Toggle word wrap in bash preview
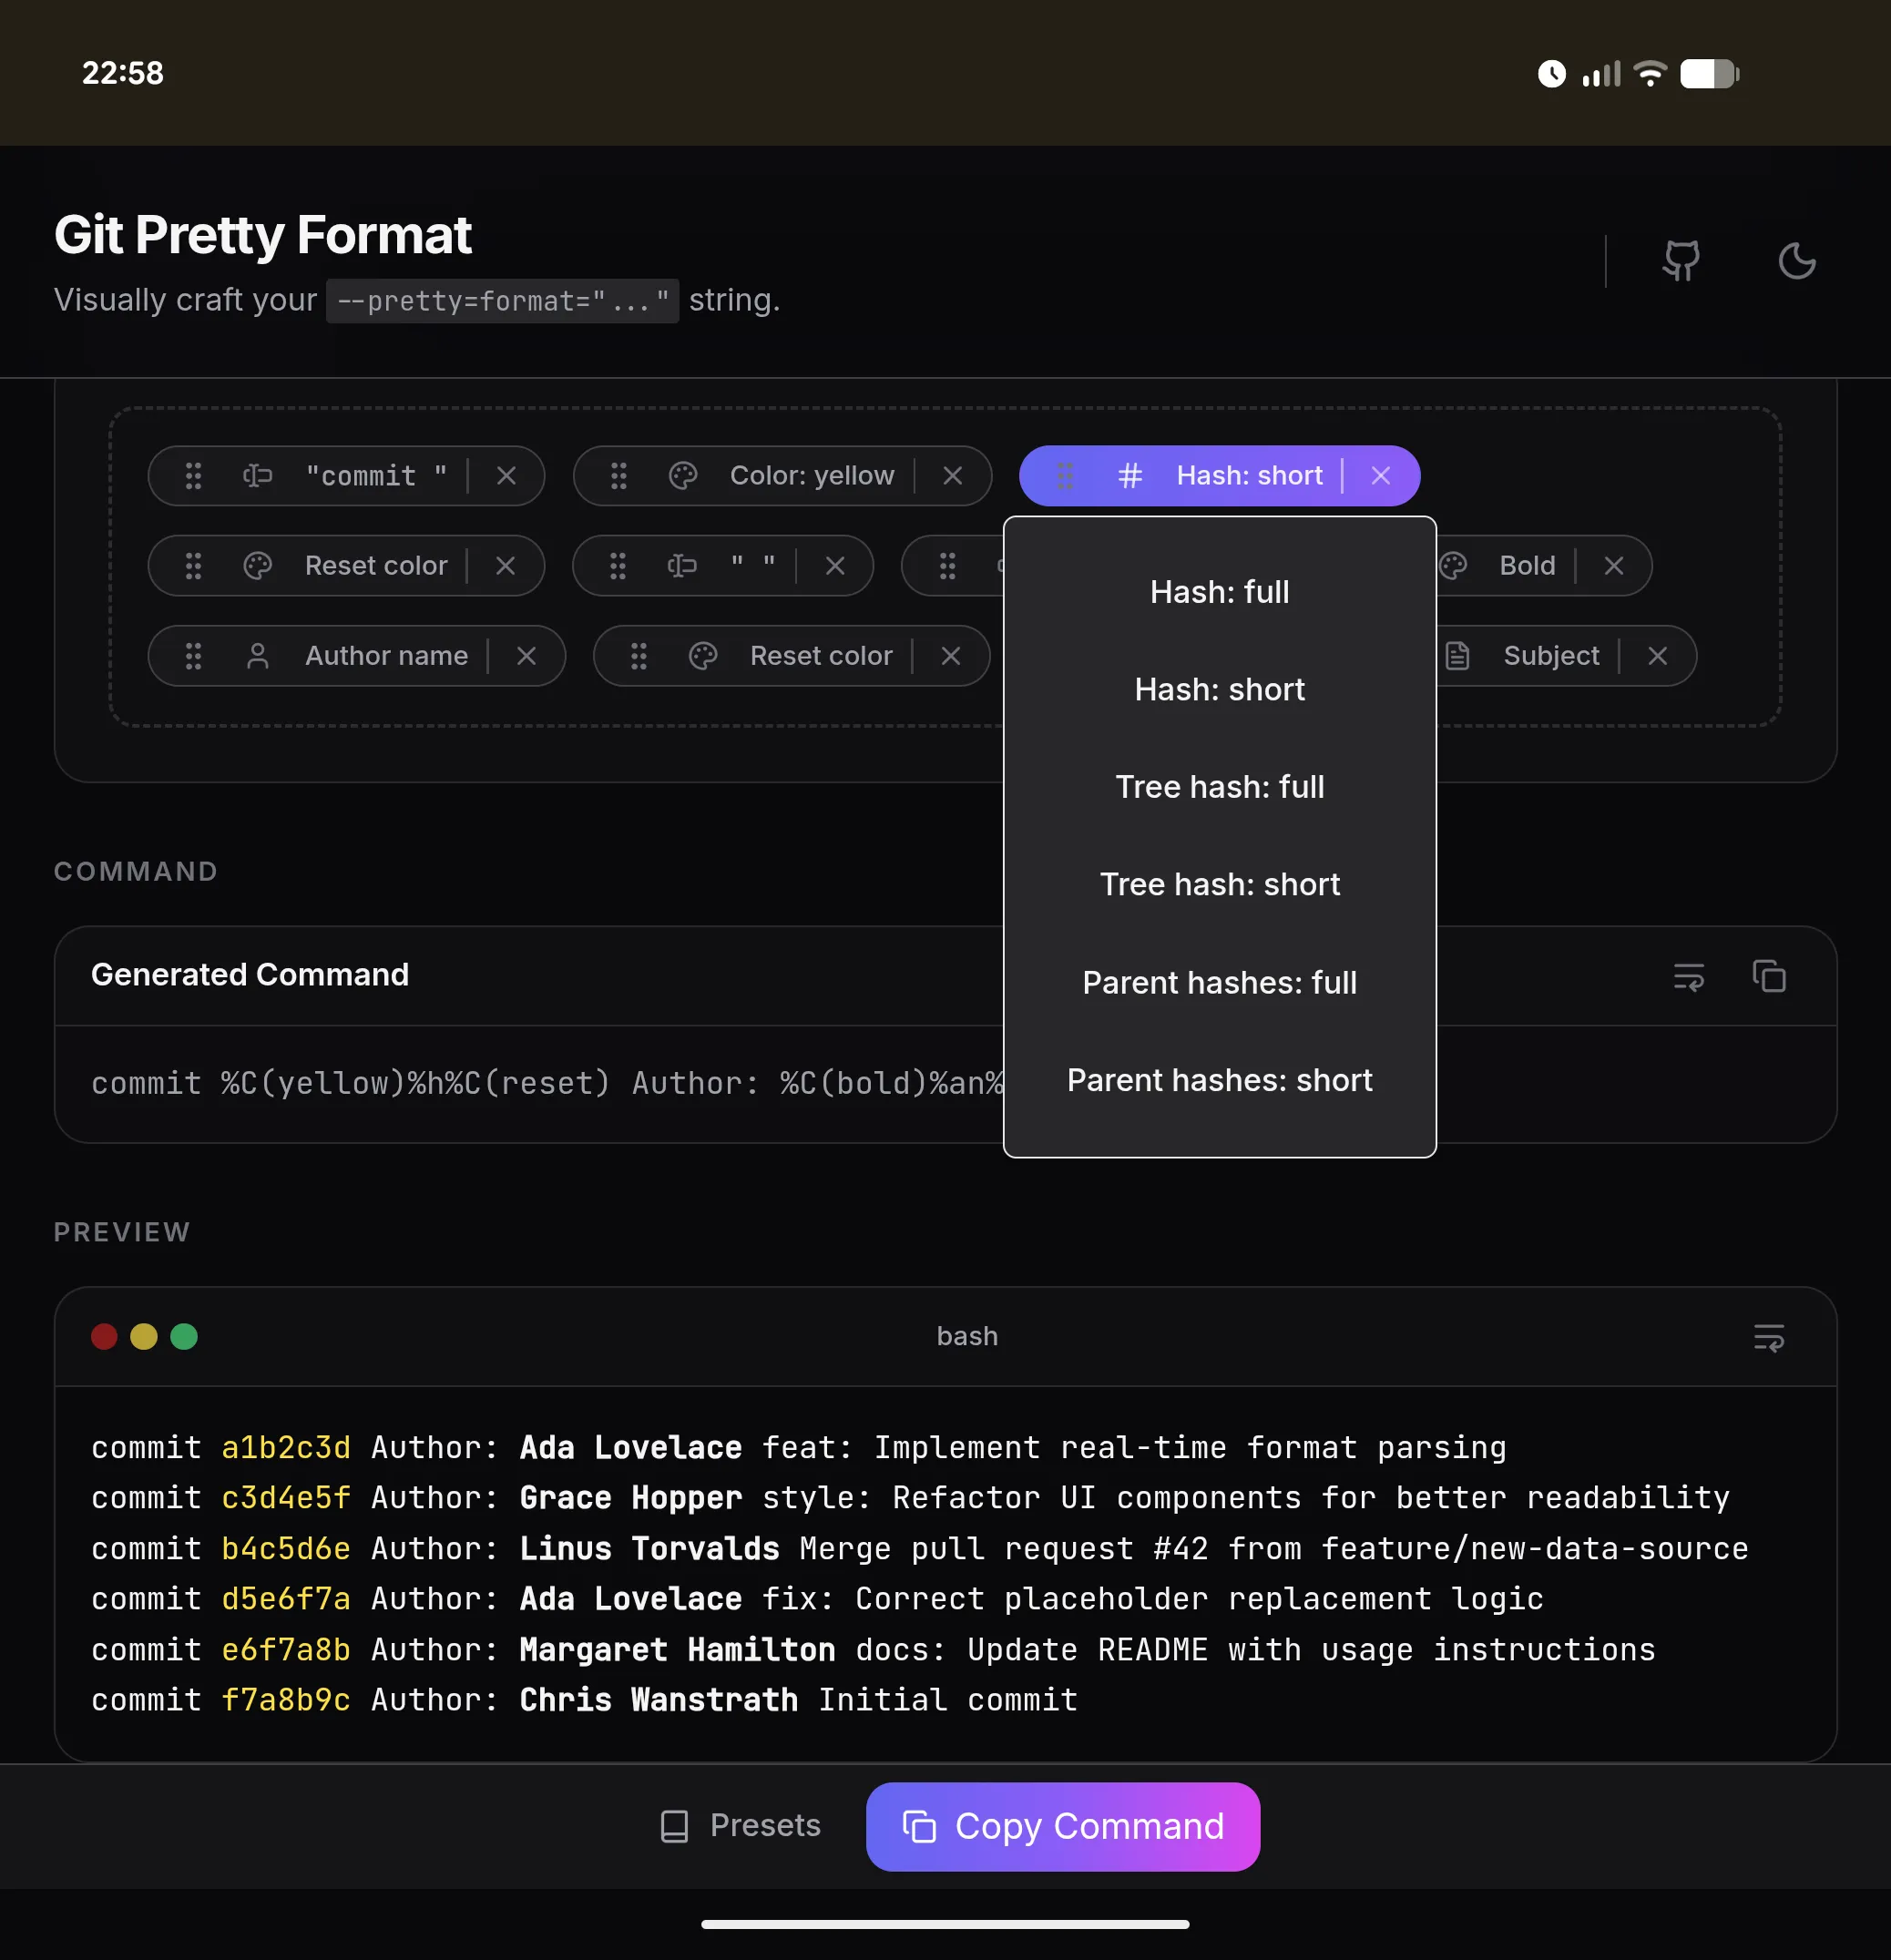 [x=1768, y=1337]
